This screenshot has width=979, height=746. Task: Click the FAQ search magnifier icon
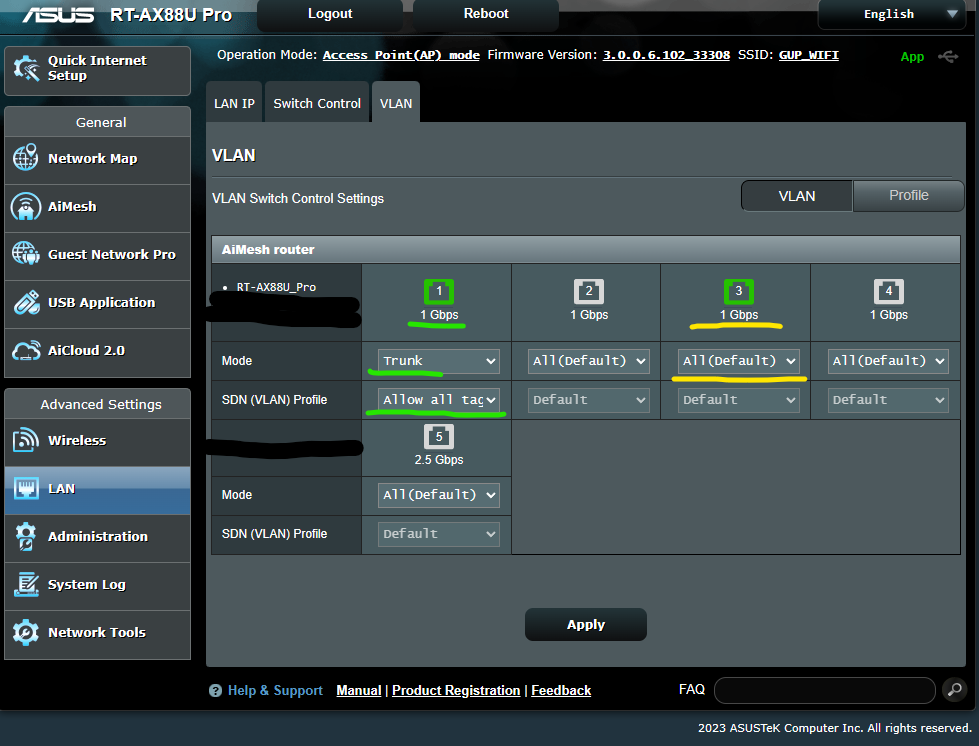pos(955,690)
